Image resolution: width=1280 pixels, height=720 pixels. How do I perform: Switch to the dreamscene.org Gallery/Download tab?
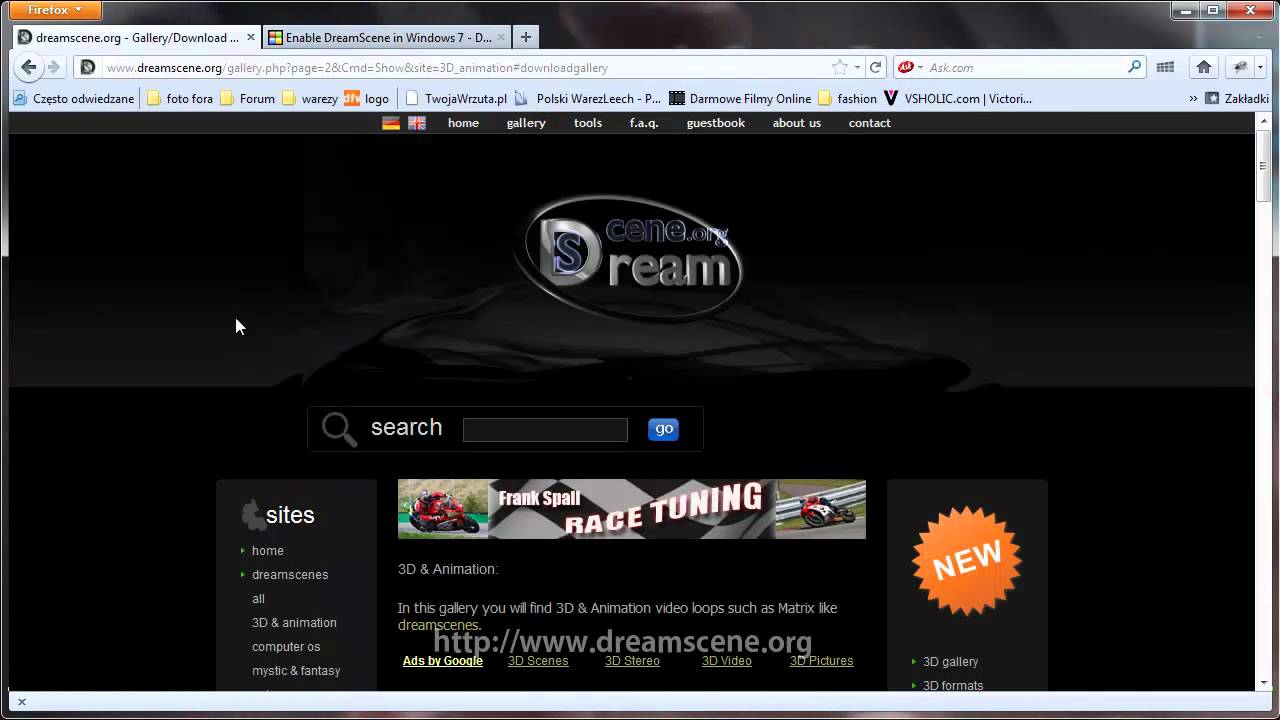pyautogui.click(x=136, y=38)
